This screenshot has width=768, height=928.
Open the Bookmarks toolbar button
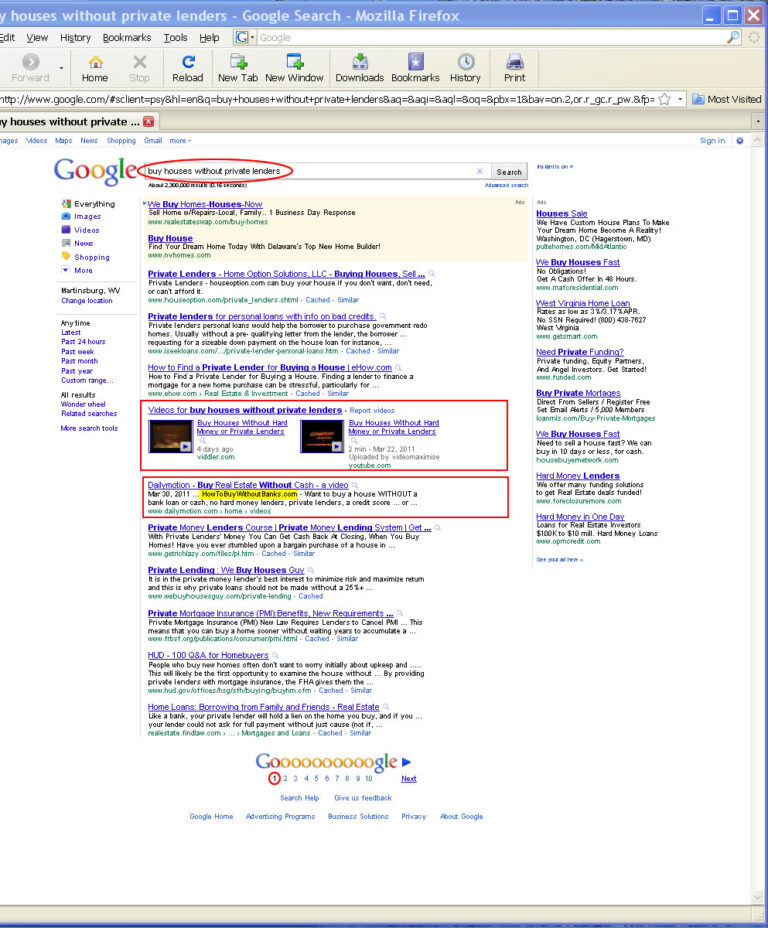415,68
